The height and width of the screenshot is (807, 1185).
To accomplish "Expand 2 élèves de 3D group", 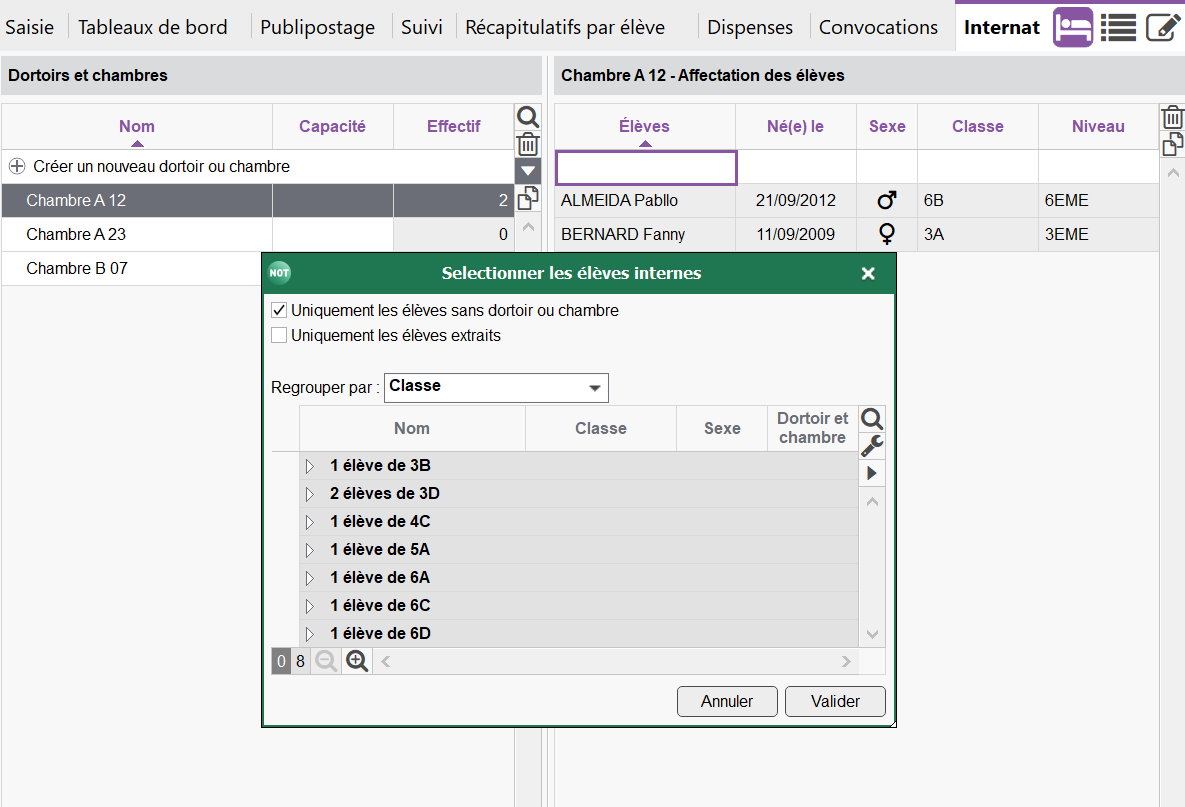I will pyautogui.click(x=309, y=494).
